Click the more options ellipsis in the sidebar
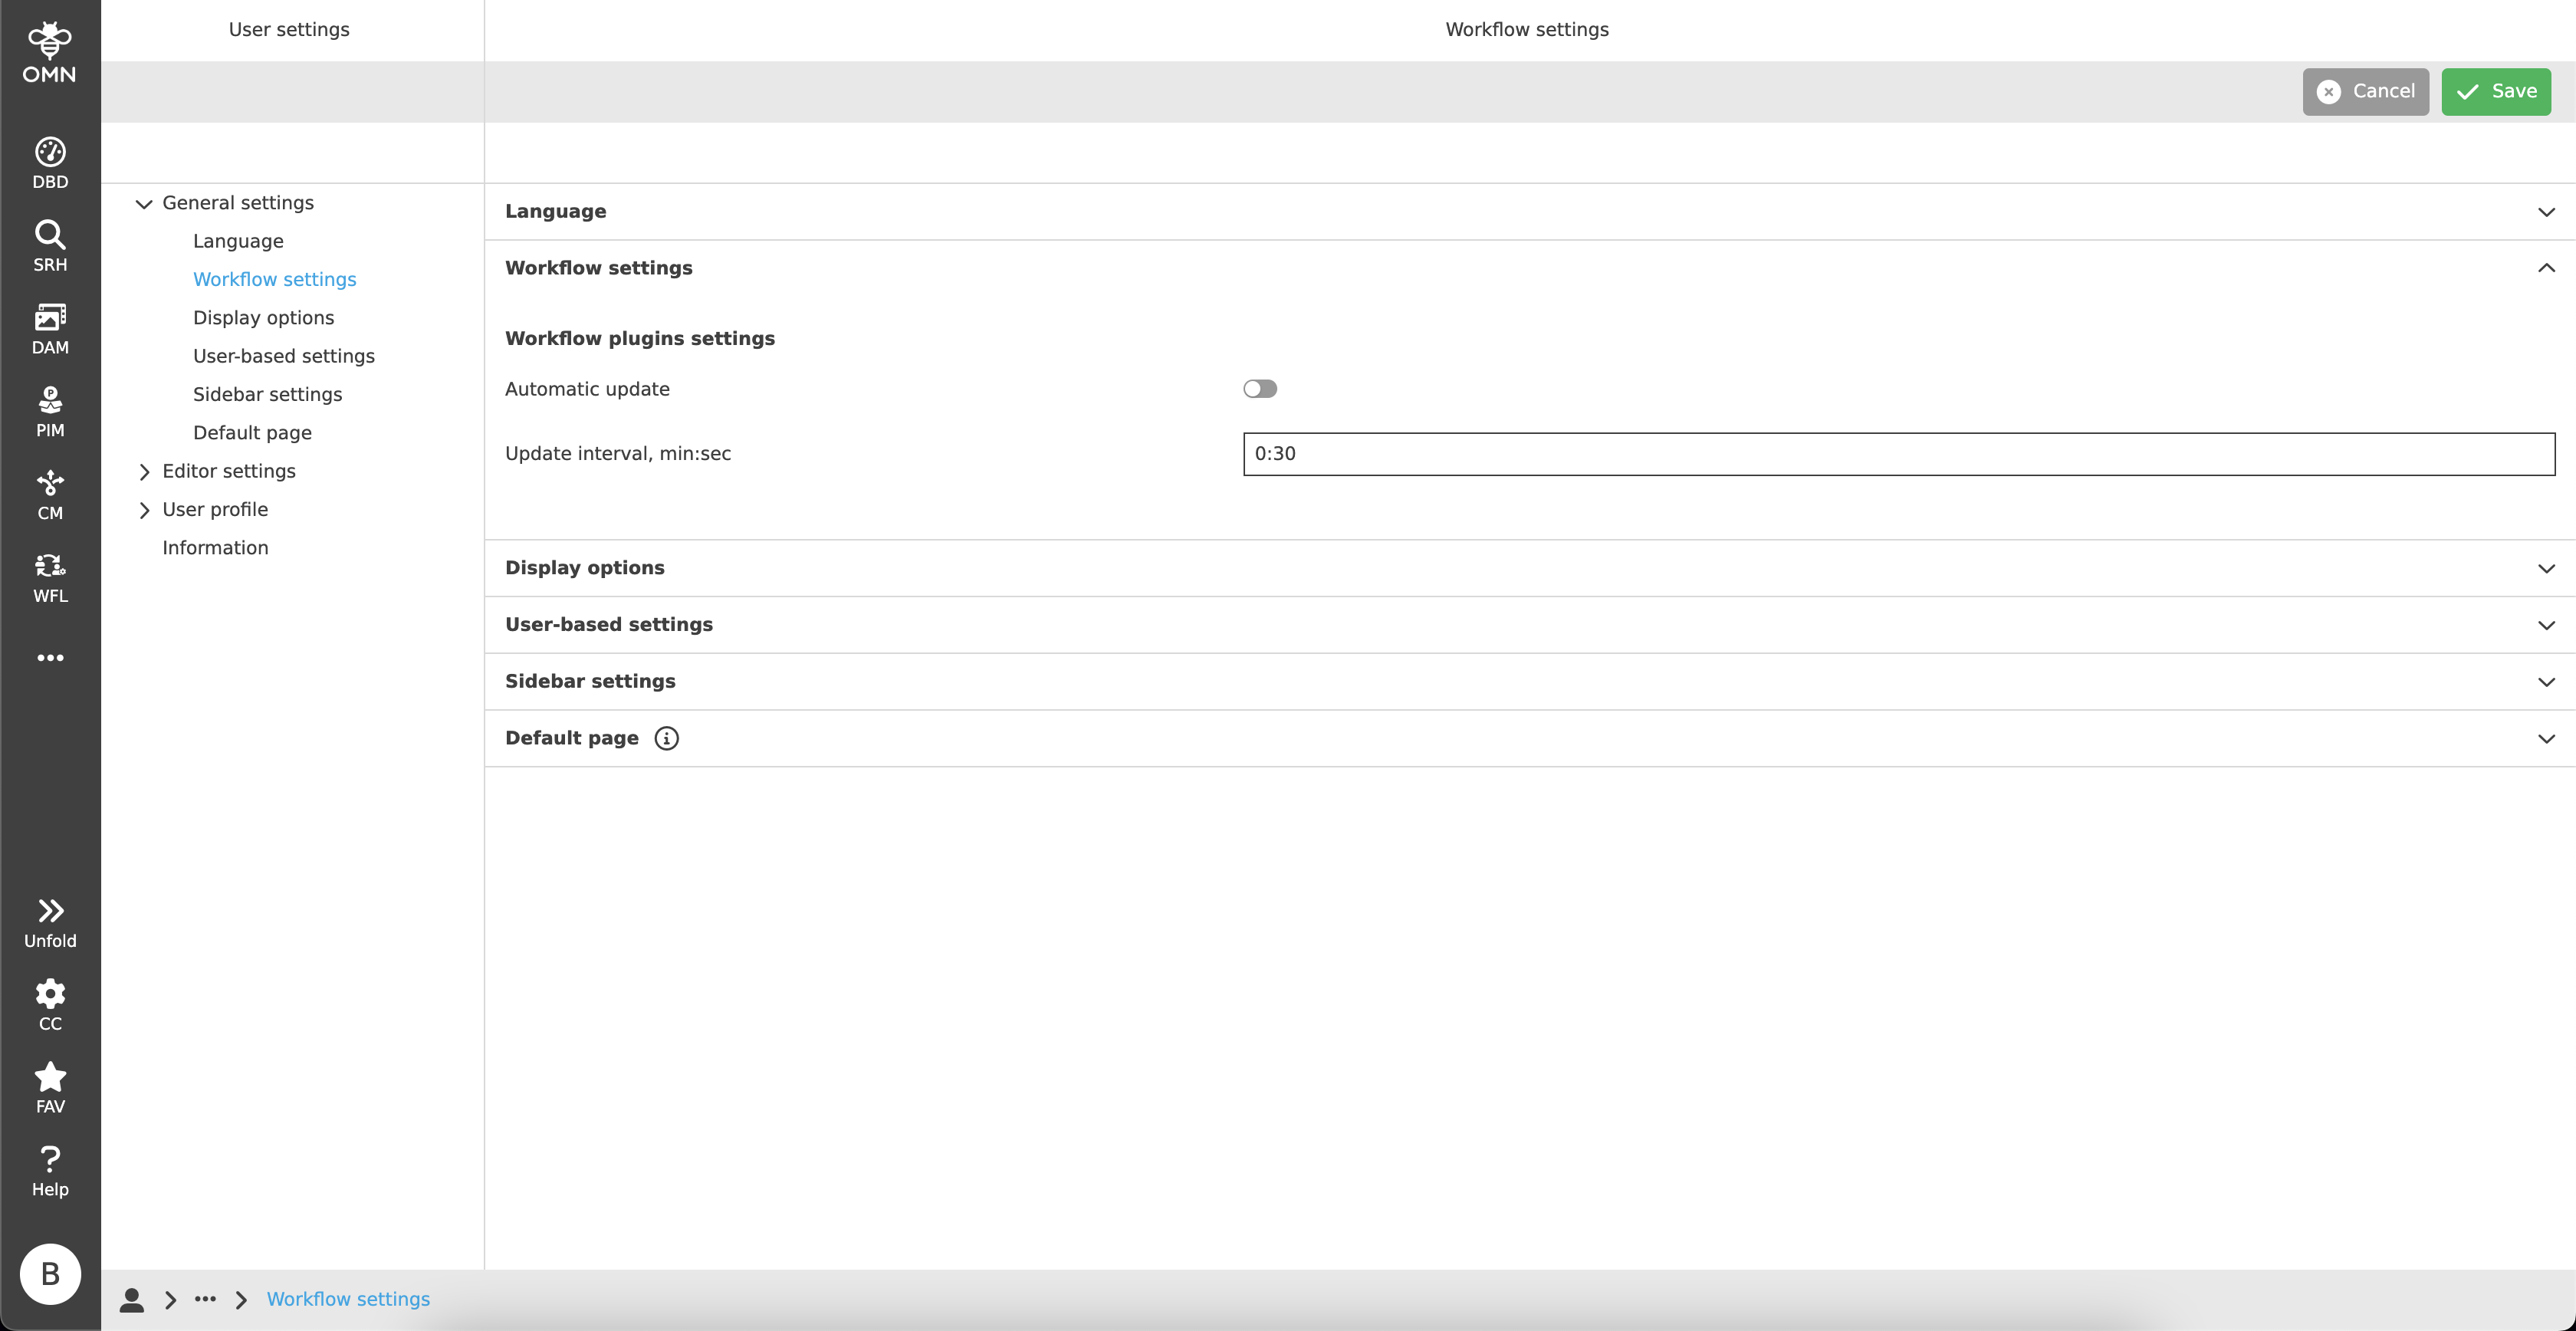2576x1331 pixels. (50, 657)
